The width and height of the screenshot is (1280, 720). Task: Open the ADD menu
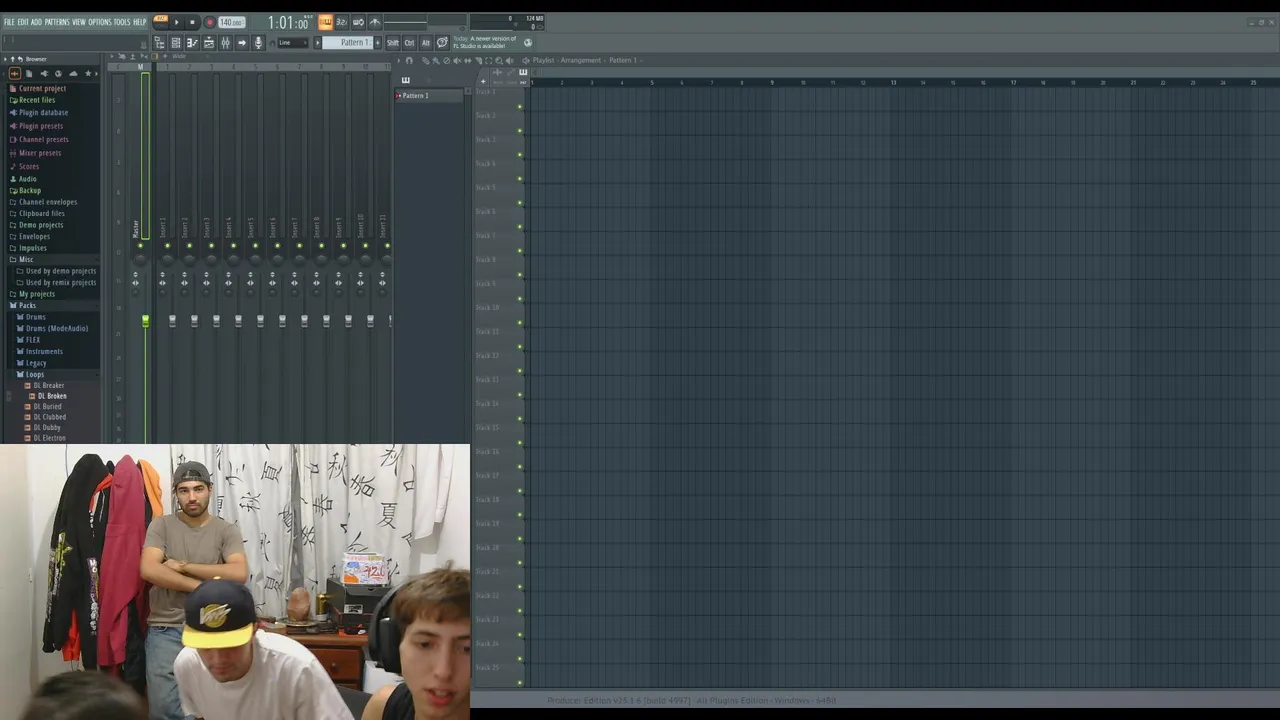pos(37,22)
